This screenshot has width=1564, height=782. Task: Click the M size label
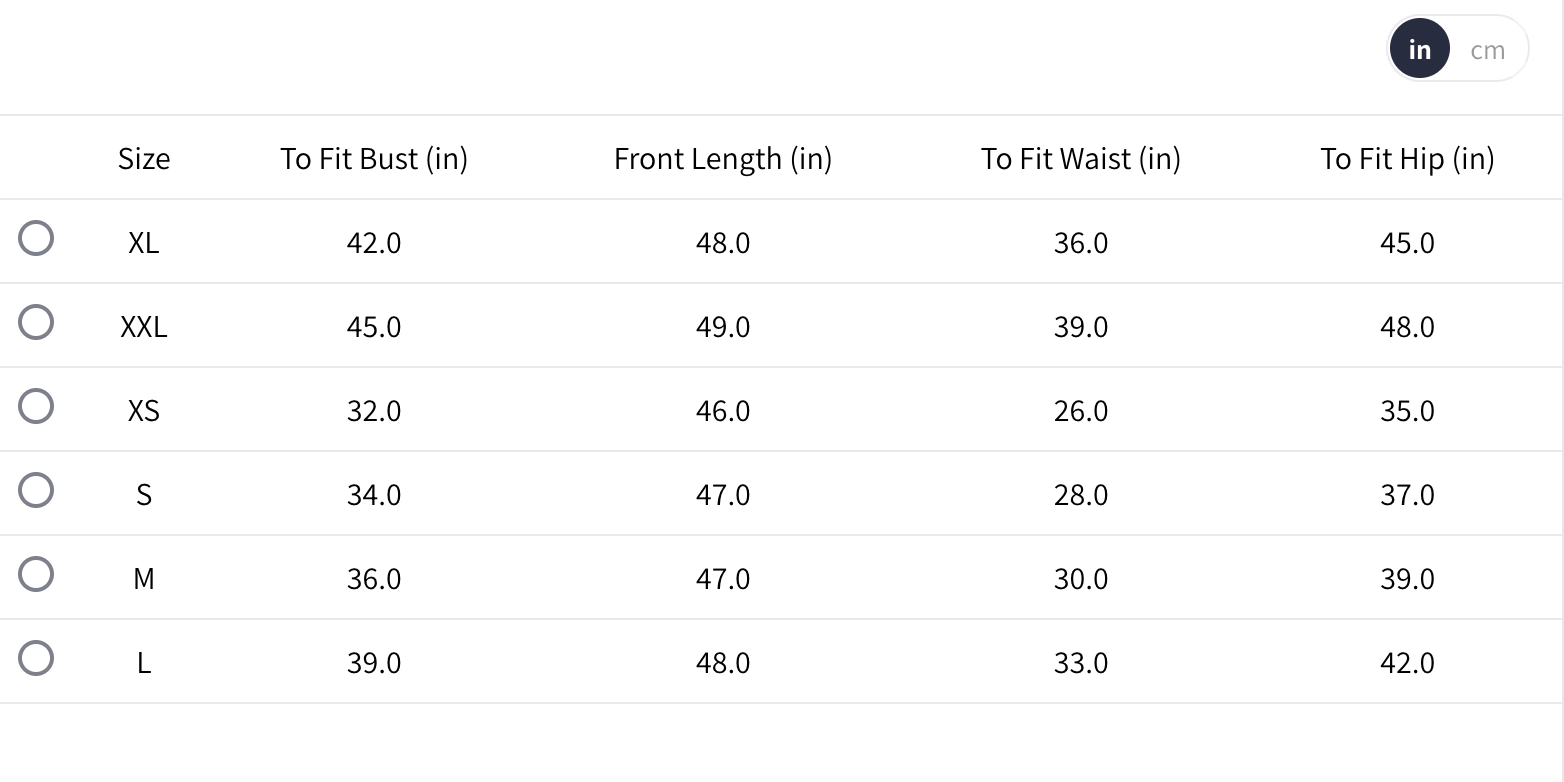tap(144, 579)
